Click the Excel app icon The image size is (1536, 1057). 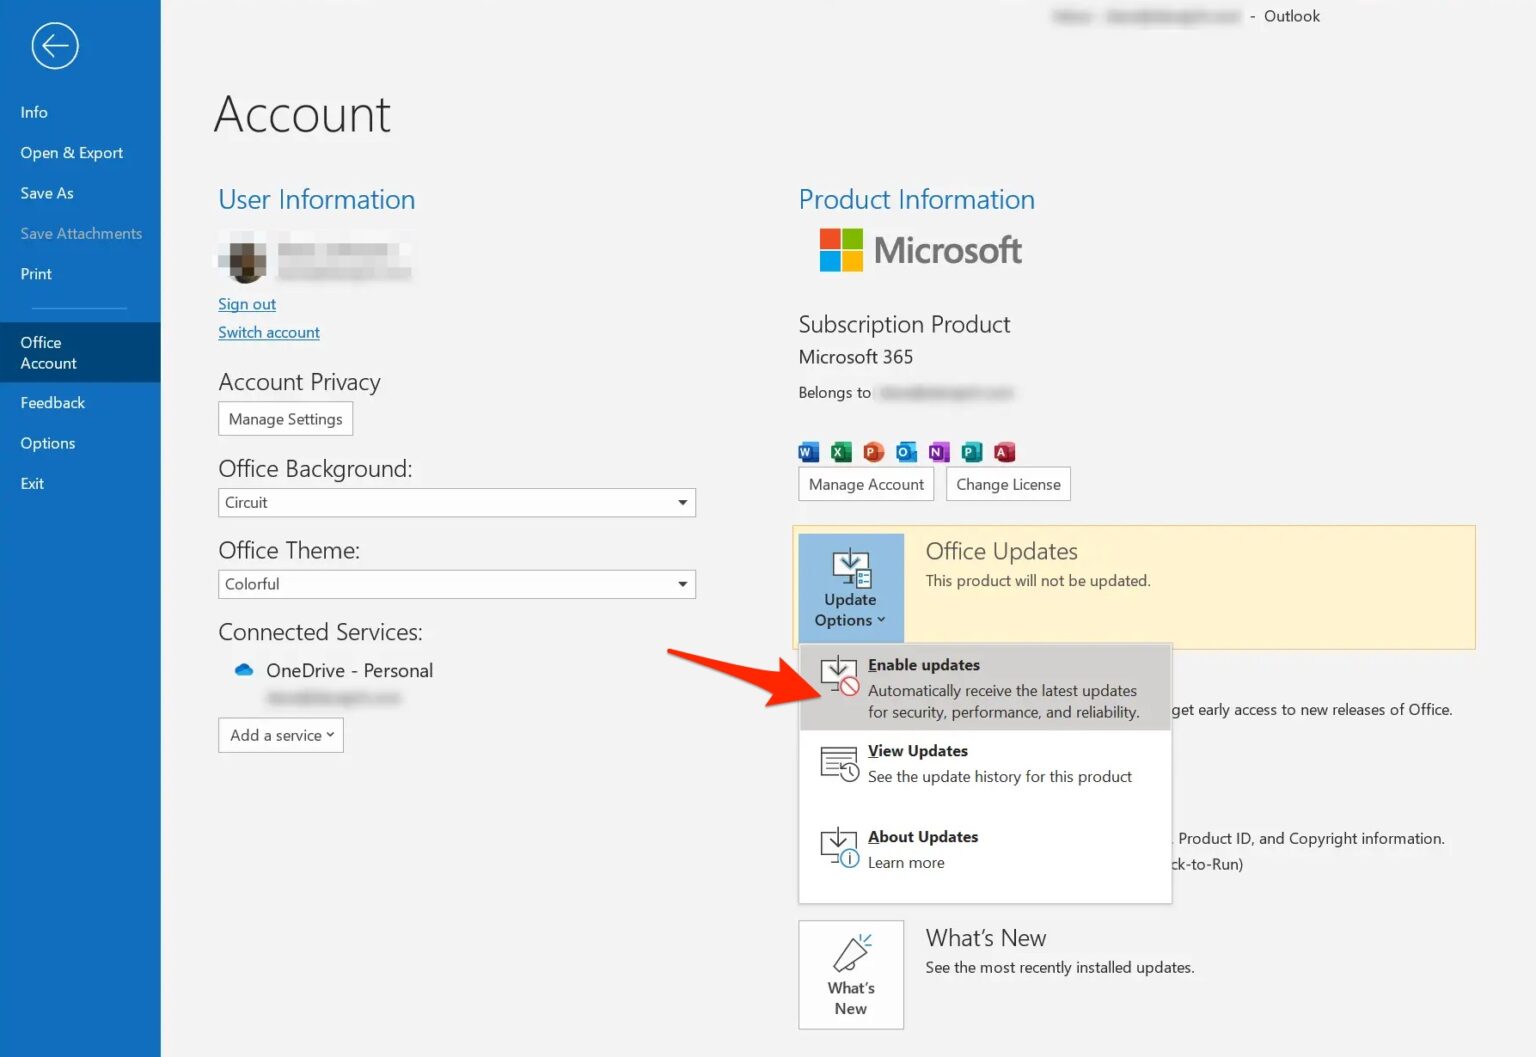[840, 451]
